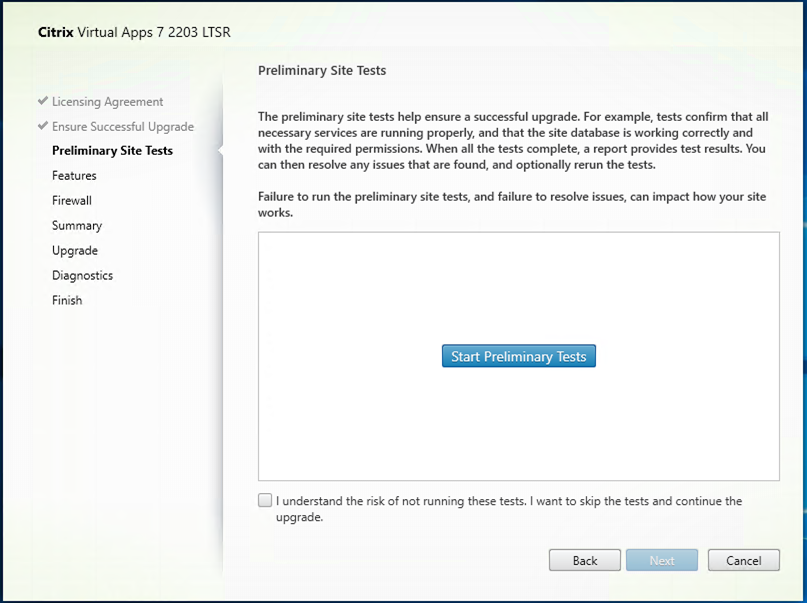
Task: Choose the Firewall step in sidebar
Action: pyautogui.click(x=72, y=201)
